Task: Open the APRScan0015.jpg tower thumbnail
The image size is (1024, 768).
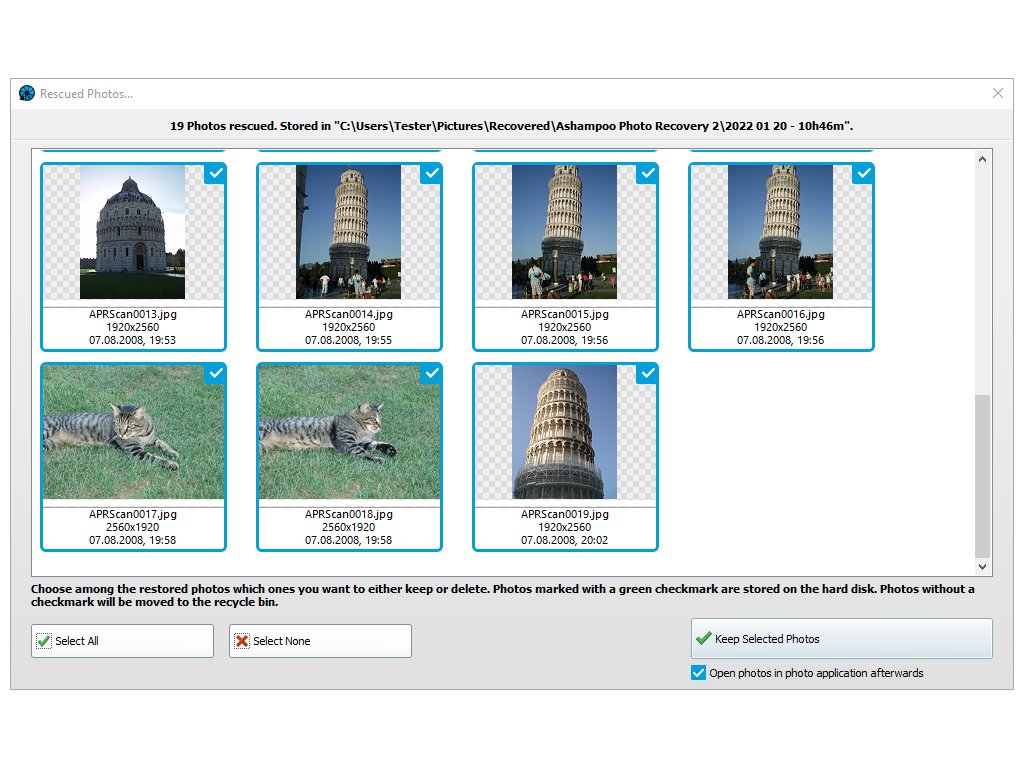Action: 564,232
